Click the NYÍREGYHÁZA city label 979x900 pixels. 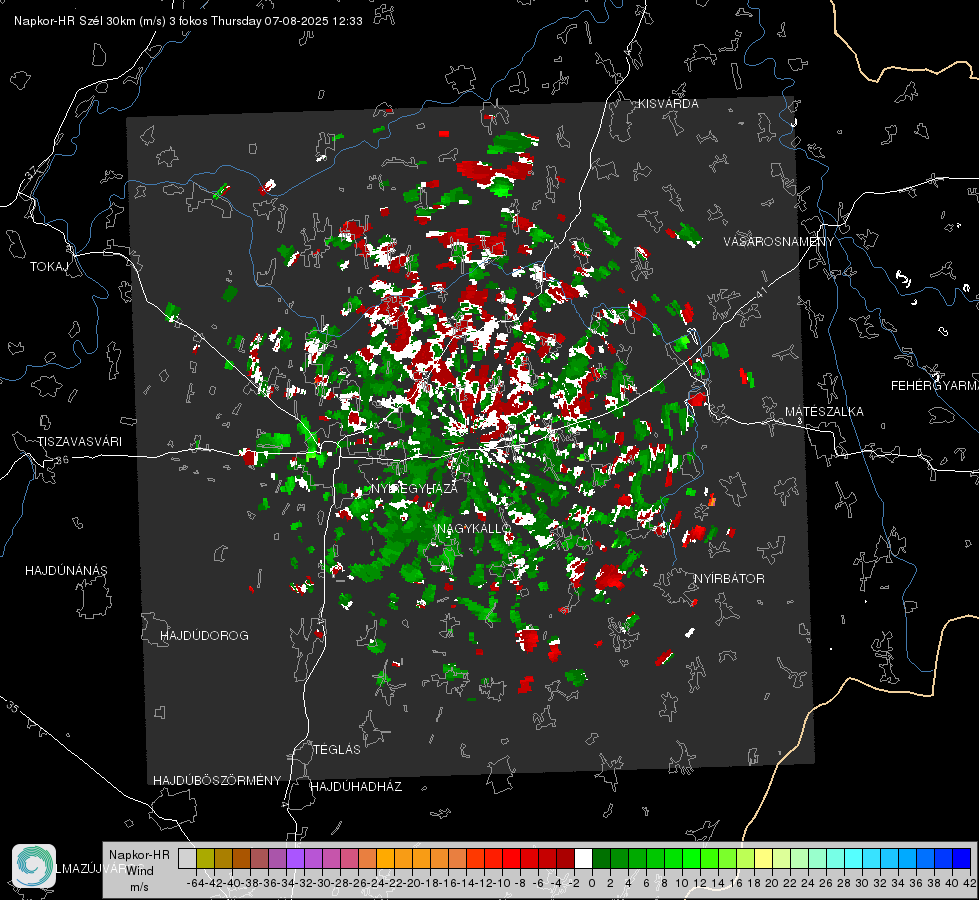(414, 488)
